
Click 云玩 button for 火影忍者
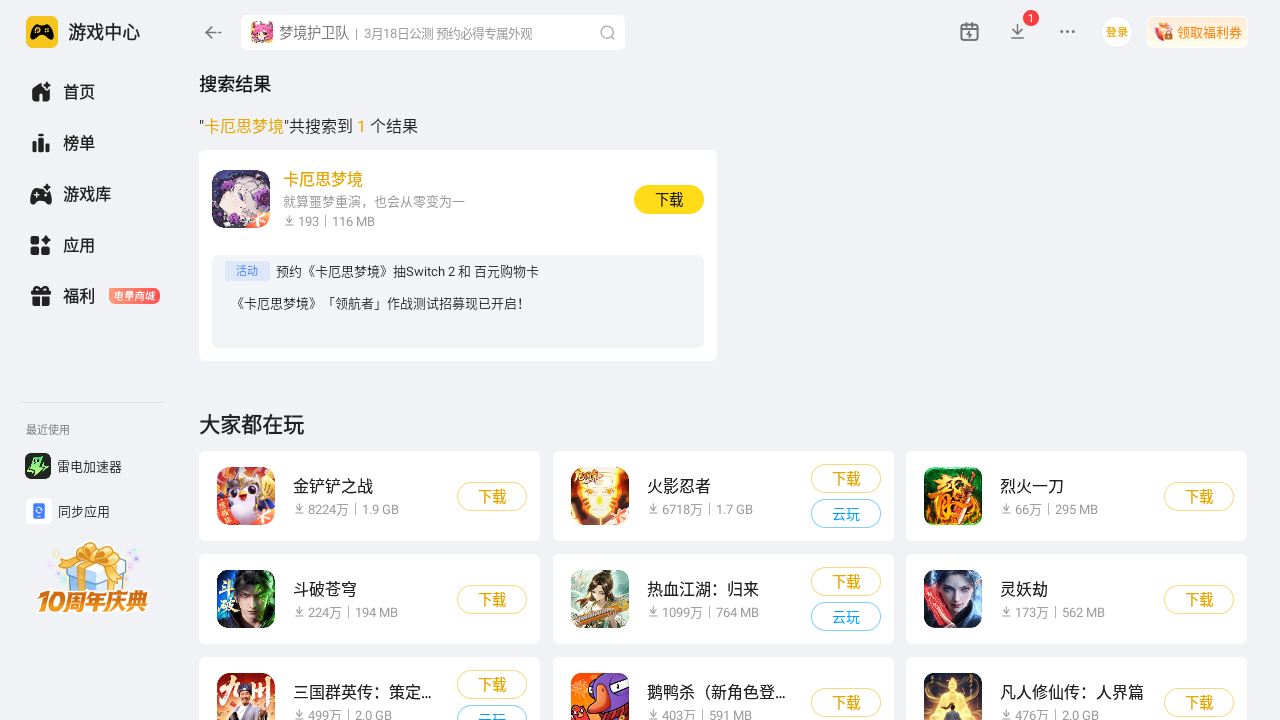(846, 514)
